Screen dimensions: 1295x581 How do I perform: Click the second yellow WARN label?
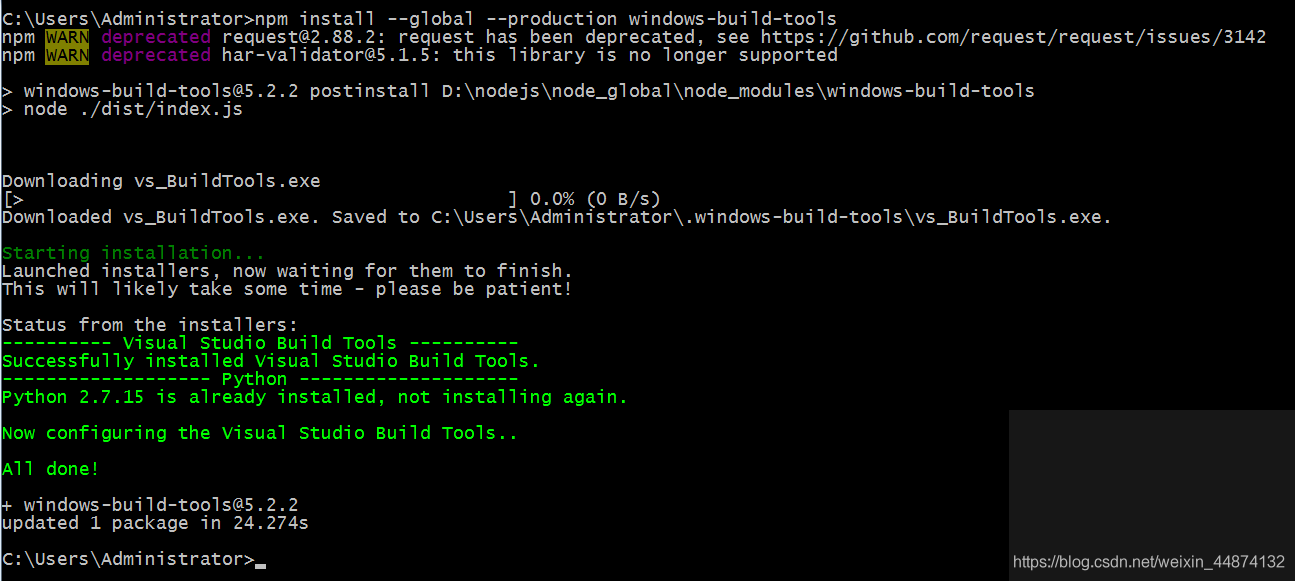[x=67, y=55]
